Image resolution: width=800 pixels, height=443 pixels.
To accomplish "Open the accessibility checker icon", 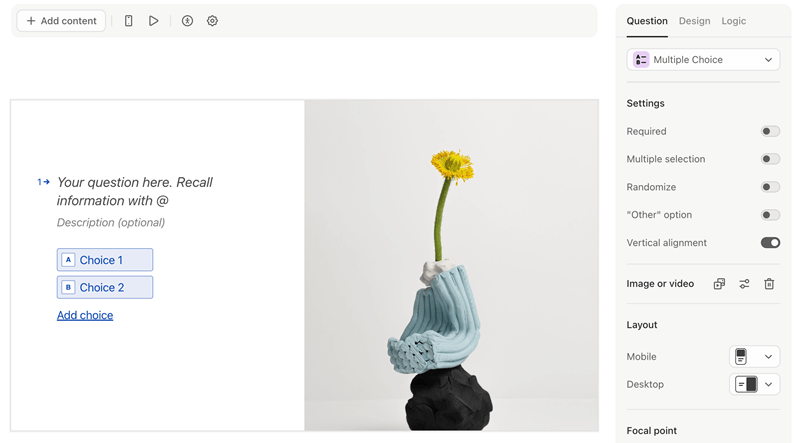I will (x=187, y=21).
